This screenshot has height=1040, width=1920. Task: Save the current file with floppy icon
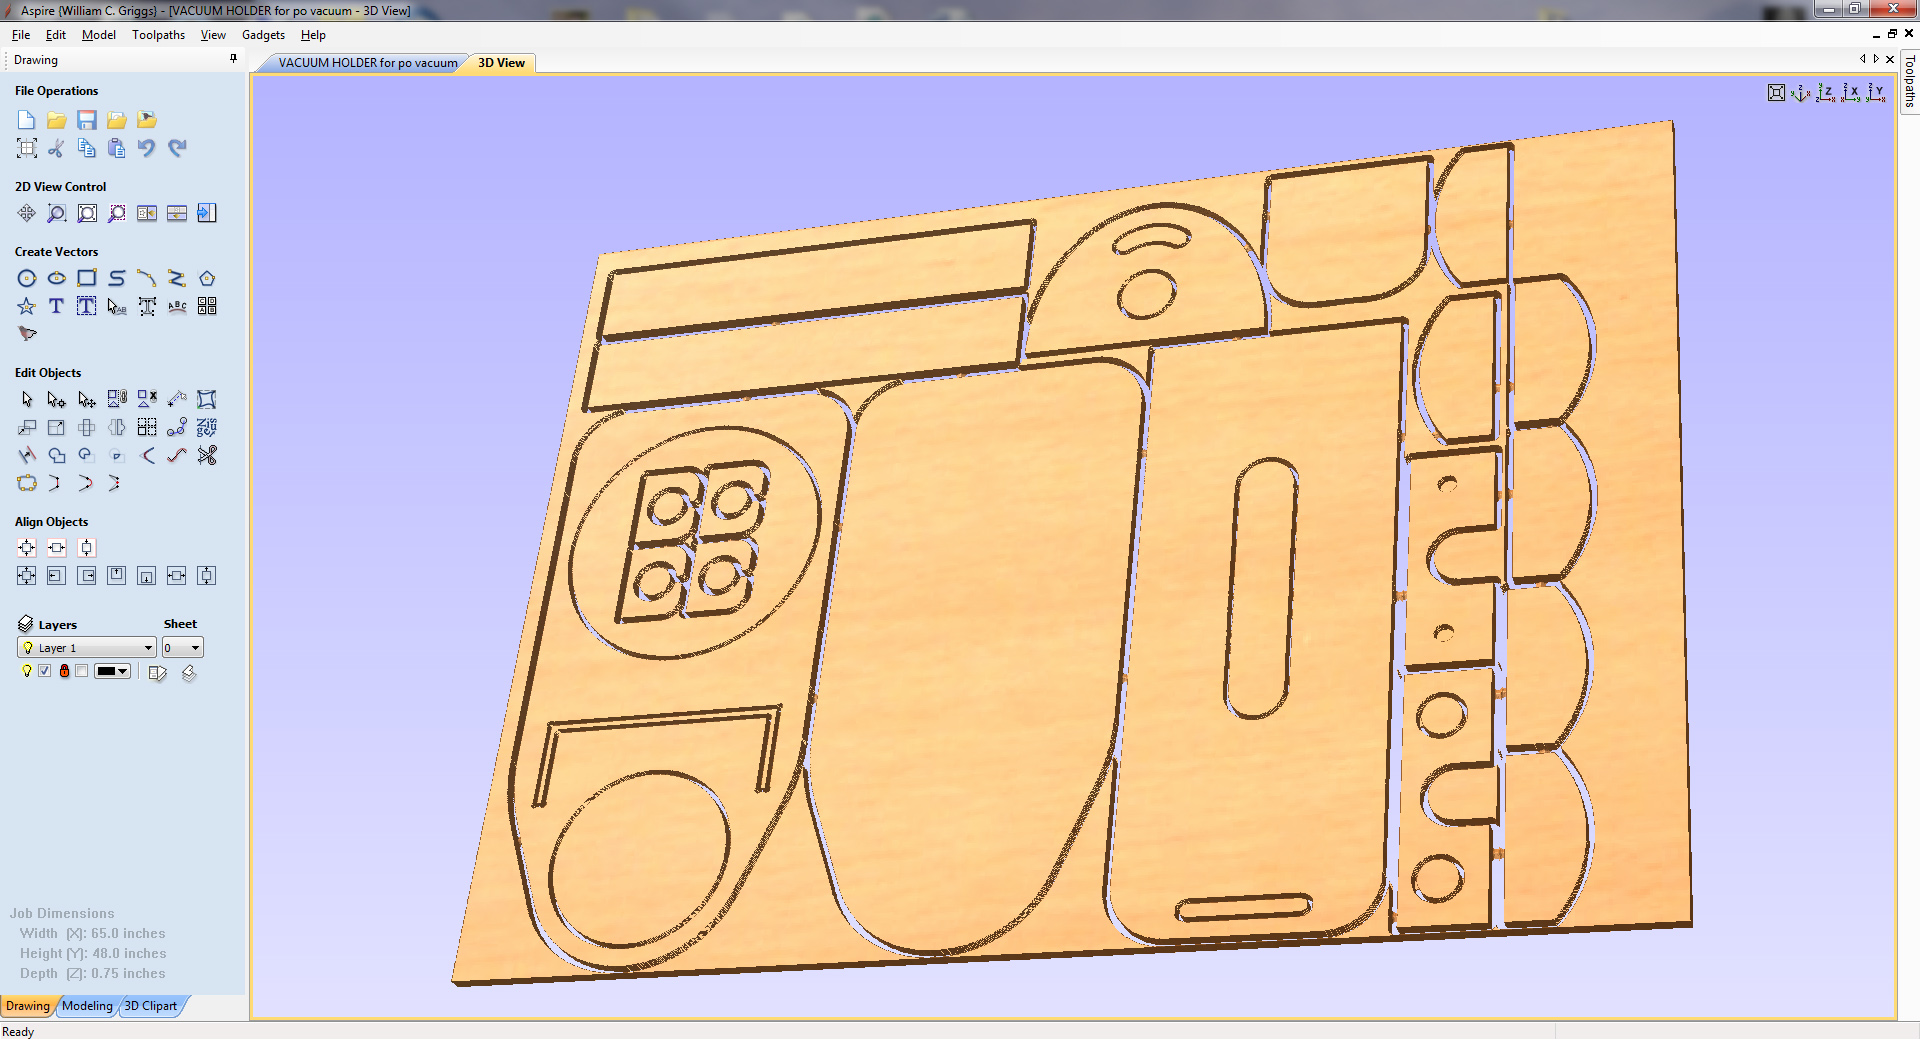[87, 120]
